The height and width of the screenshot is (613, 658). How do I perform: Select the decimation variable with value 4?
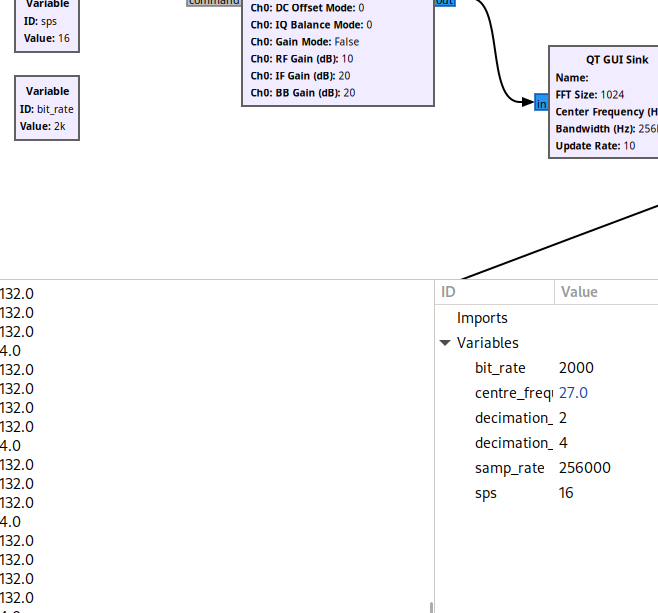coord(513,443)
